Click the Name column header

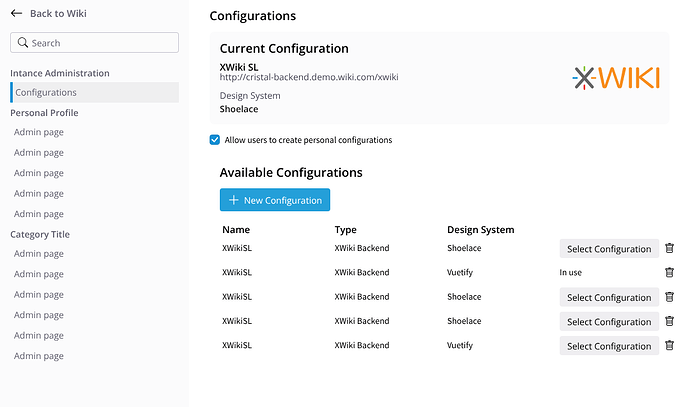coord(236,230)
